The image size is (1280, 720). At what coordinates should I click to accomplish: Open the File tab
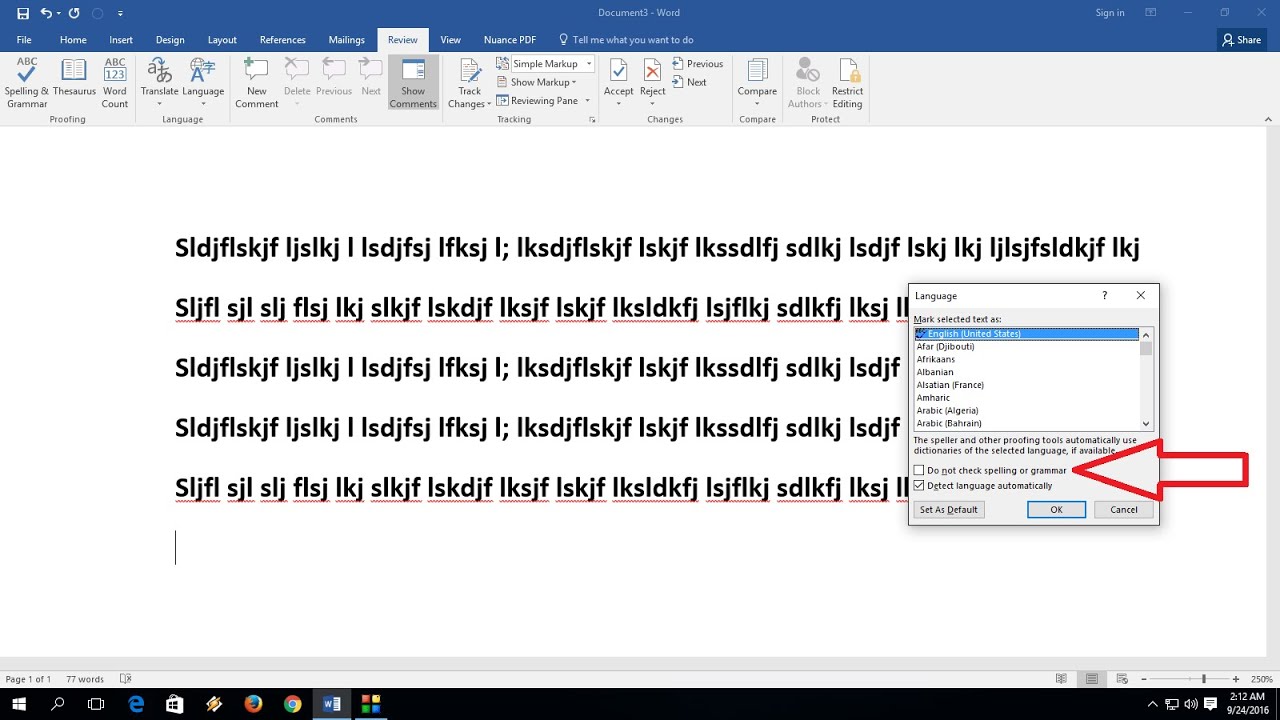[24, 40]
